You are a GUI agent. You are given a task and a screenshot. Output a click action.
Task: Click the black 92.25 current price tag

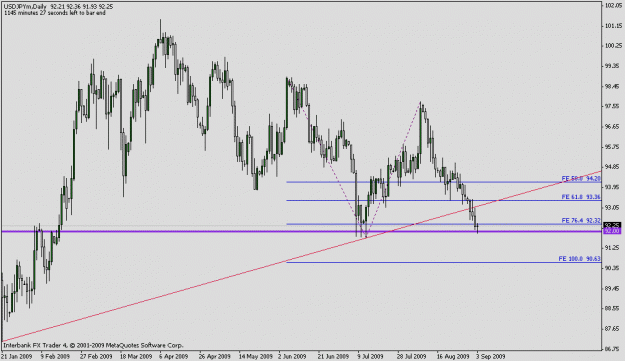612,226
